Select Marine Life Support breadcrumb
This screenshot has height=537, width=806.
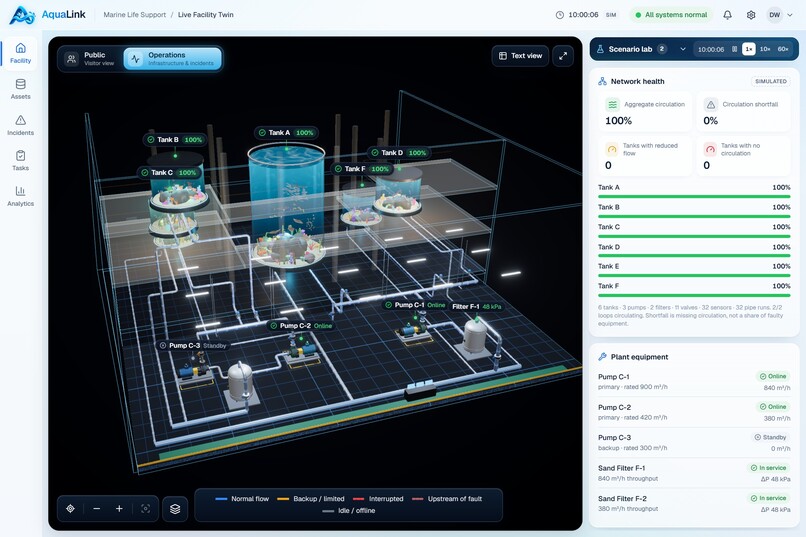click(x=135, y=15)
